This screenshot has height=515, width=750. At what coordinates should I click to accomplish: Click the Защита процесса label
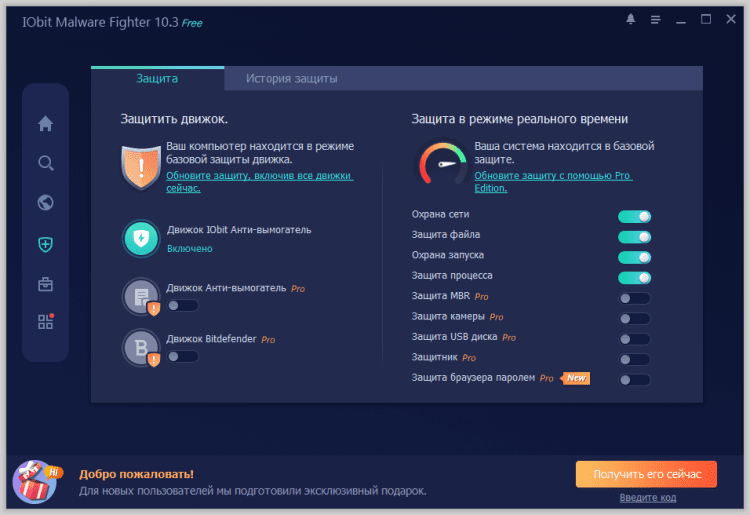pyautogui.click(x=452, y=275)
